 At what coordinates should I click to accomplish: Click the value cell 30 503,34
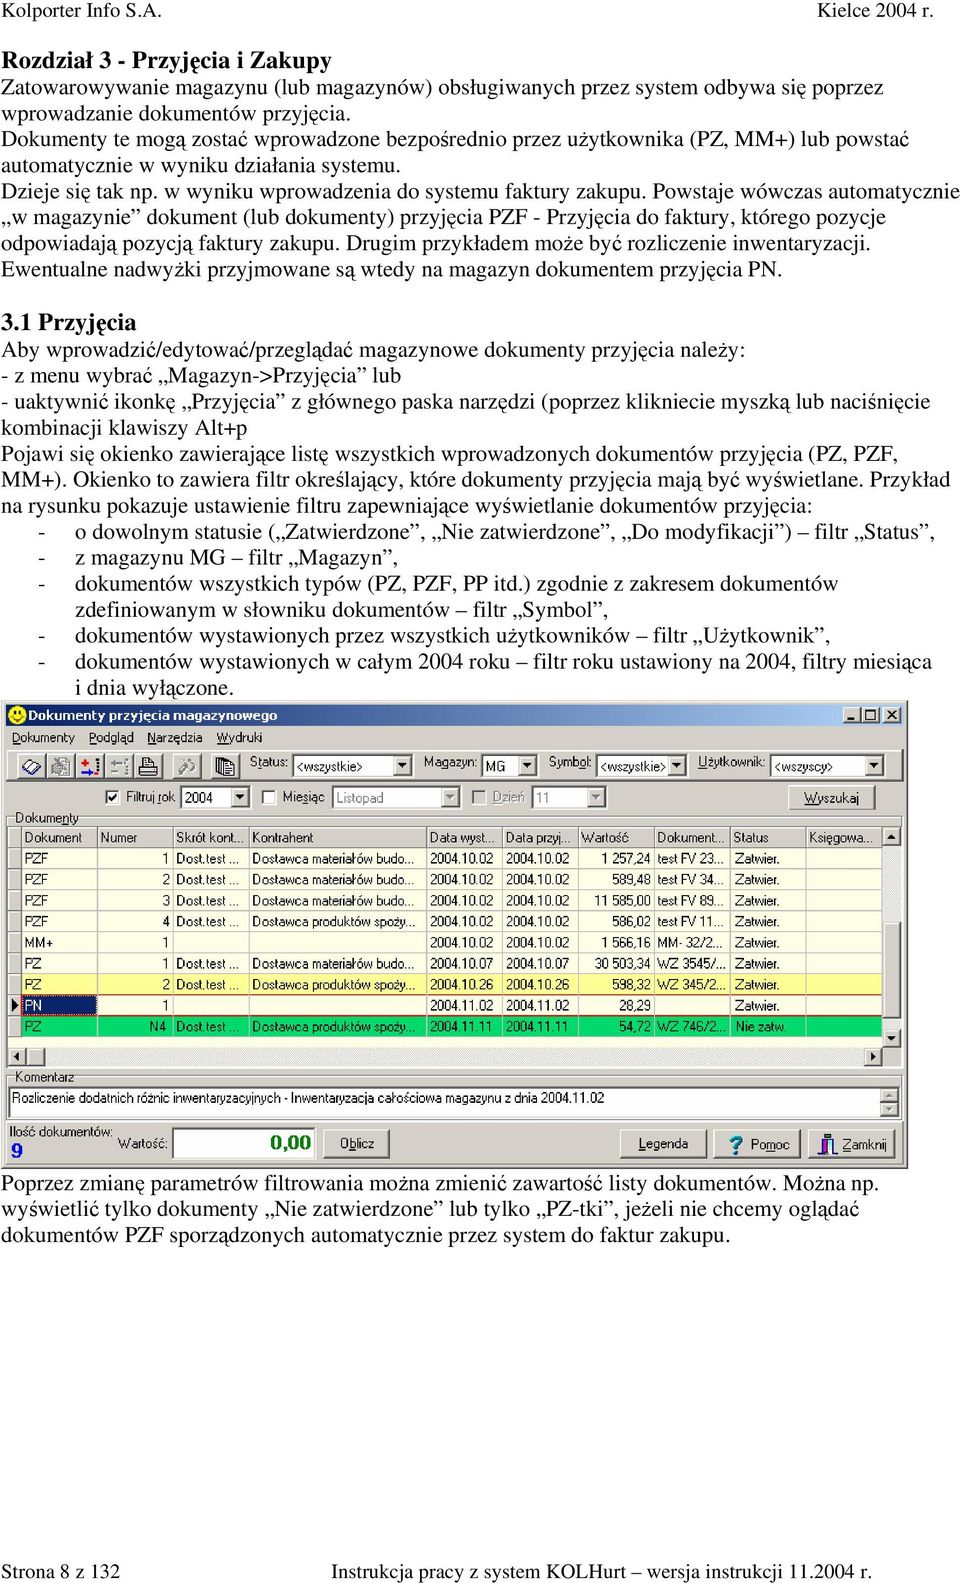(x=616, y=963)
